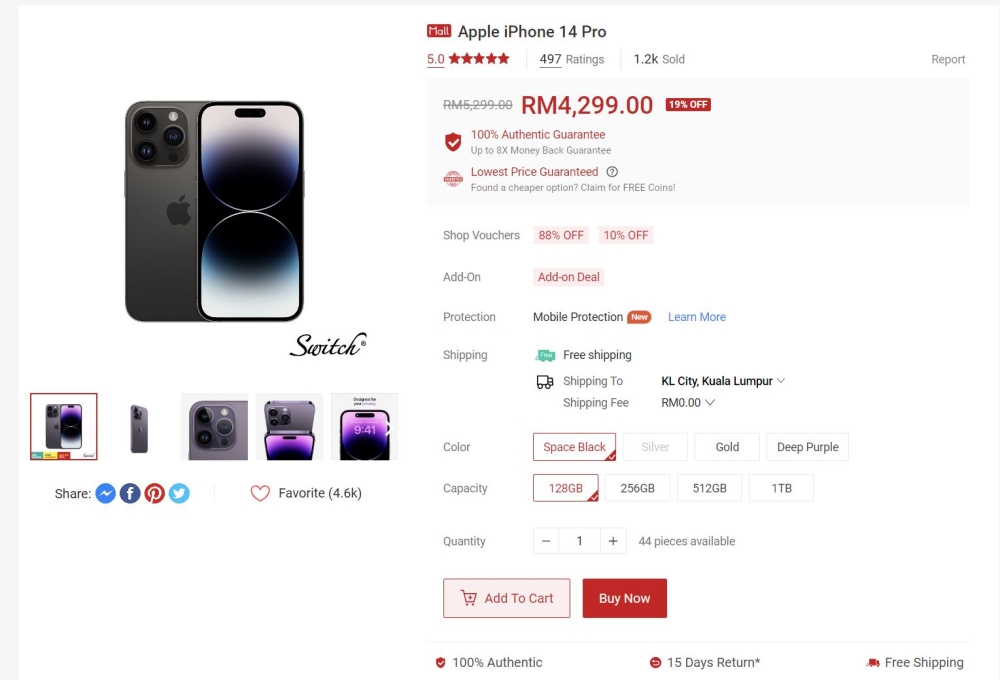Open Lowest Price Guaranteed help icon

[612, 172]
